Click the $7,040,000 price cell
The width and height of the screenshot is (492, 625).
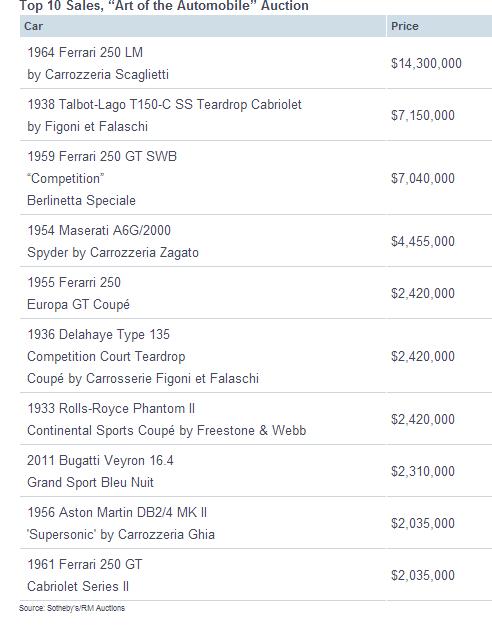tap(423, 178)
